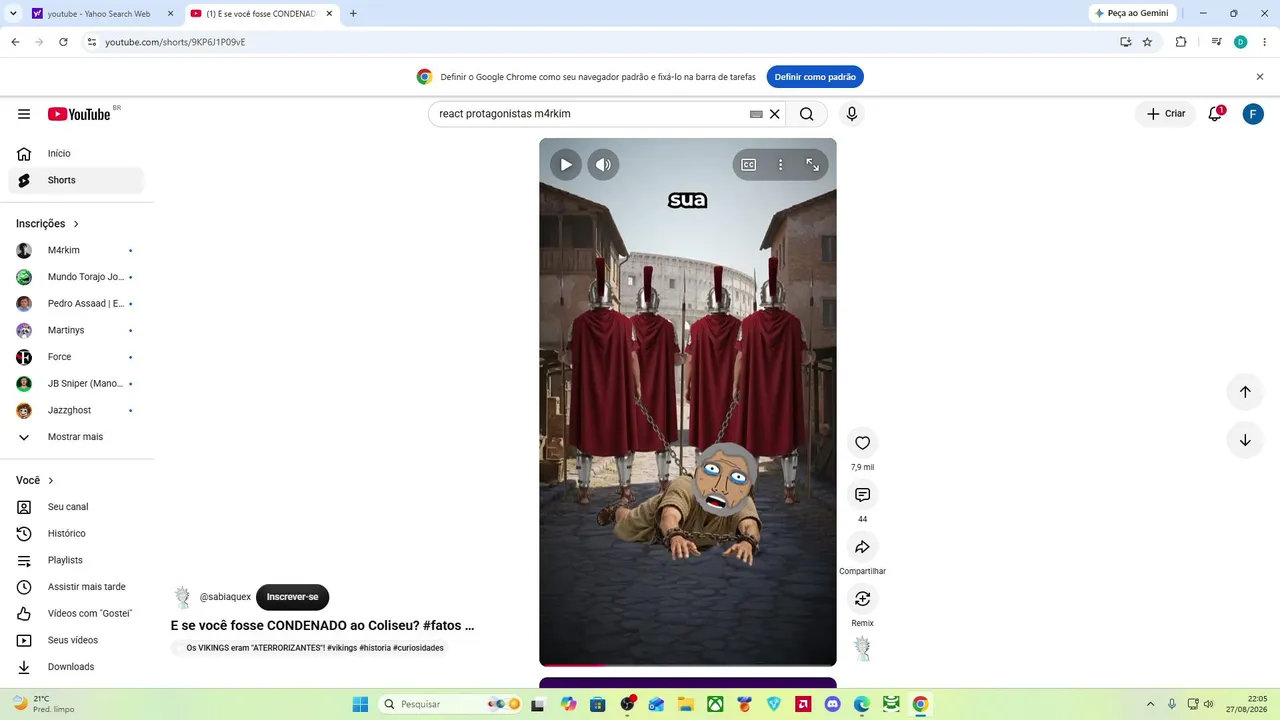Start voice search with microphone
This screenshot has height=720, width=1280.
(x=852, y=114)
